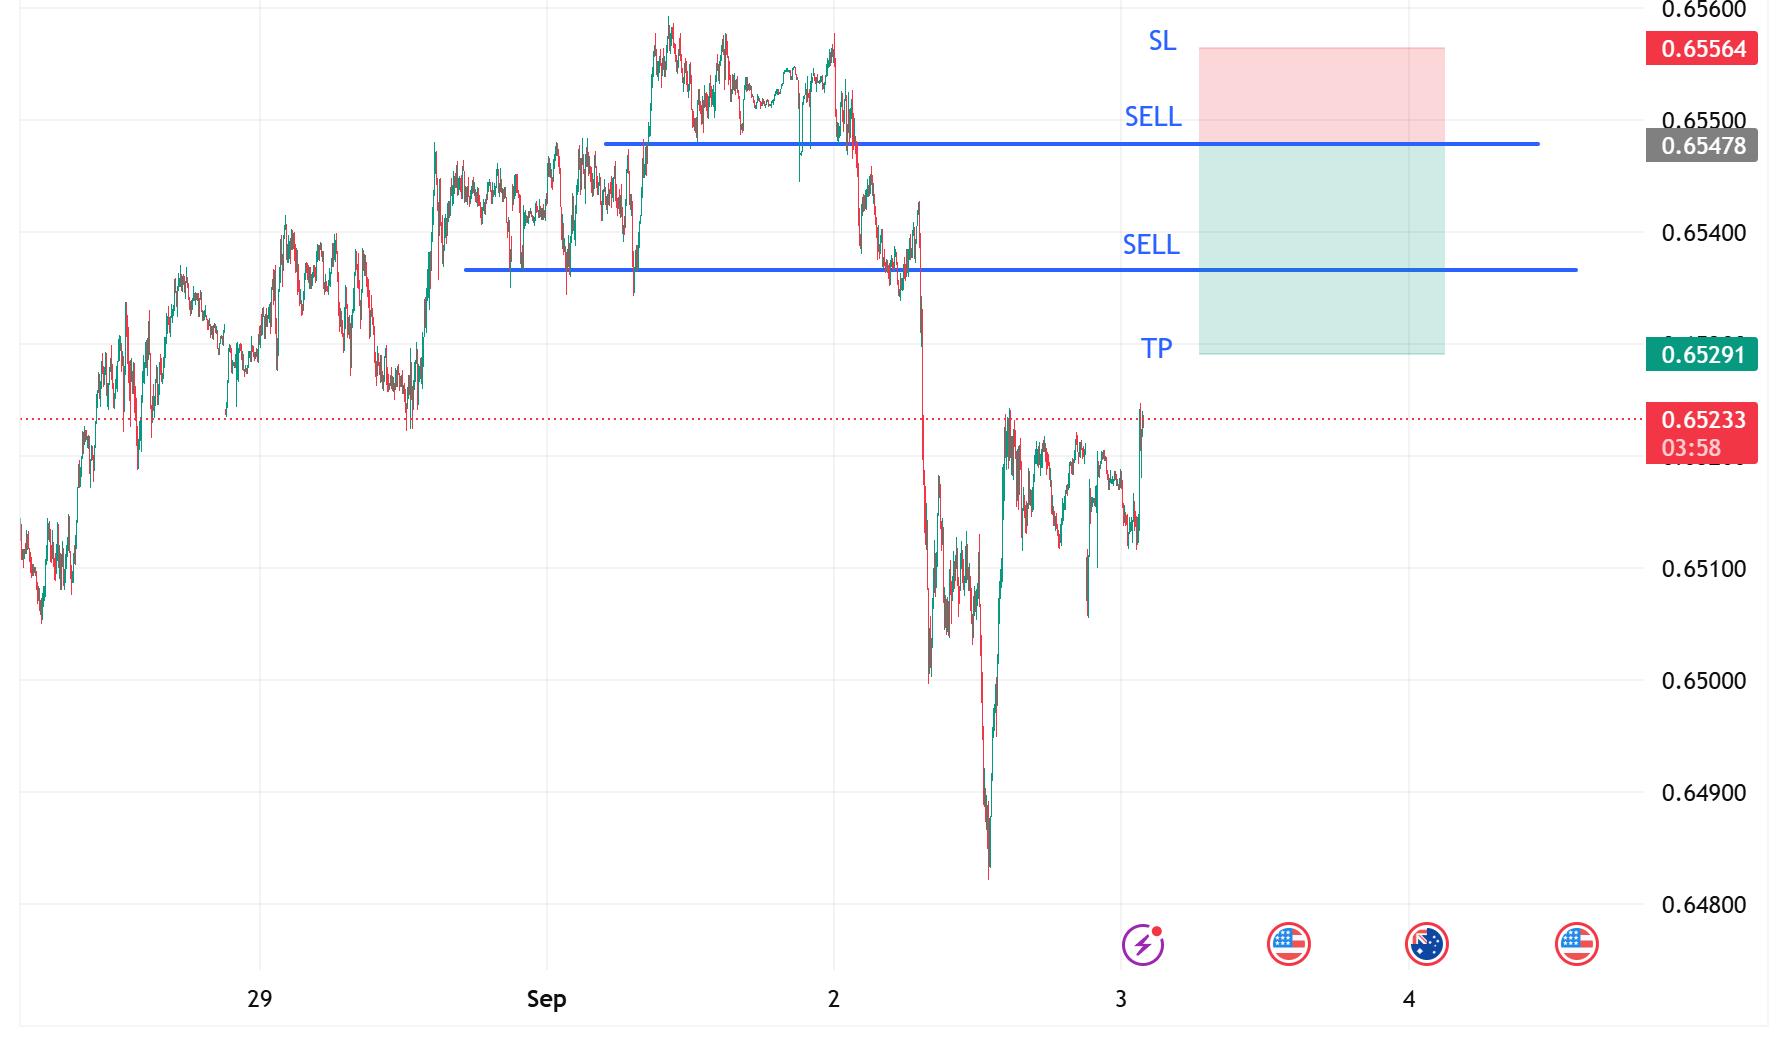Select the red 0.65564 stop-loss price label
This screenshot has height=1055, width=1788.
click(1701, 48)
